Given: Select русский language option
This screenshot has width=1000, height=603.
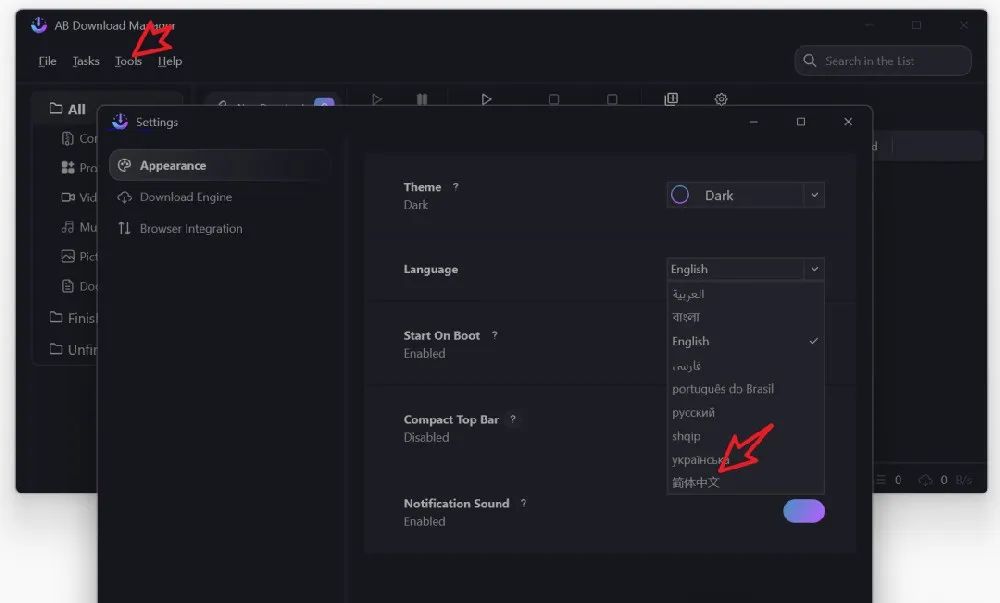Looking at the screenshot, I should (x=746, y=412).
